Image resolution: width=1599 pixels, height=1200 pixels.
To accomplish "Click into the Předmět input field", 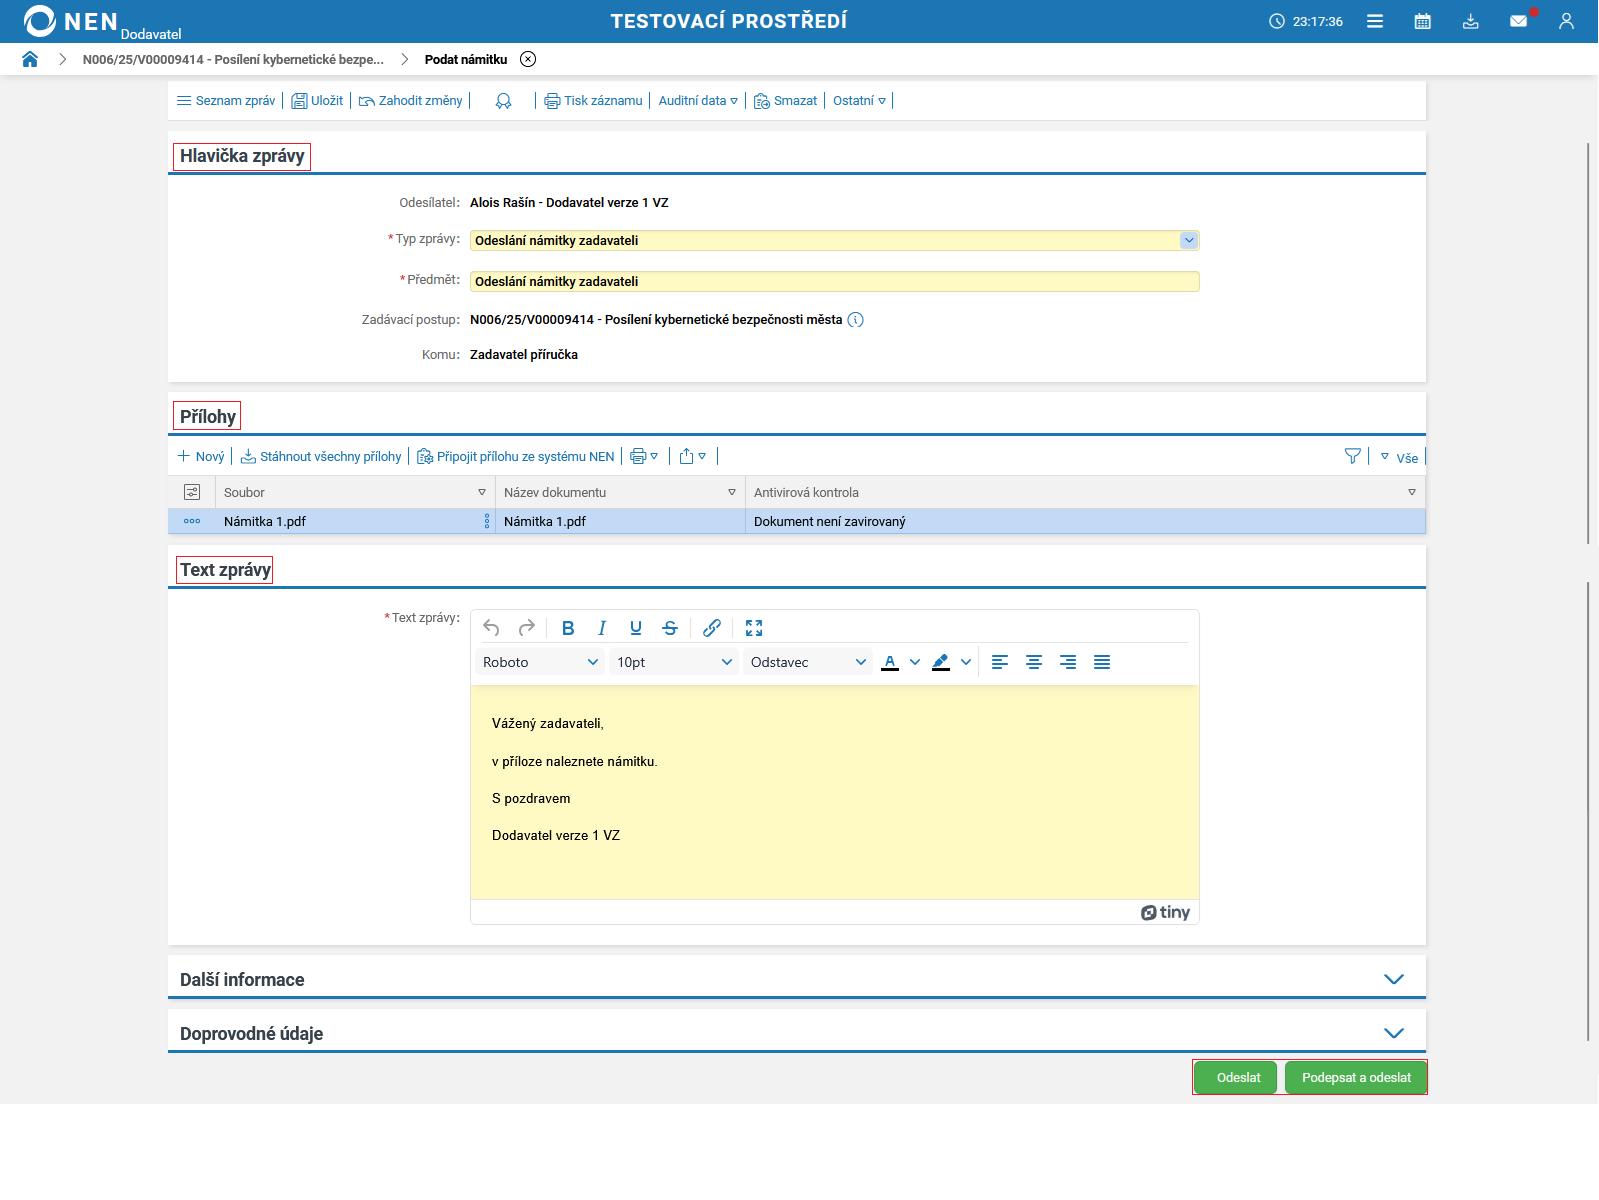I will coord(833,282).
